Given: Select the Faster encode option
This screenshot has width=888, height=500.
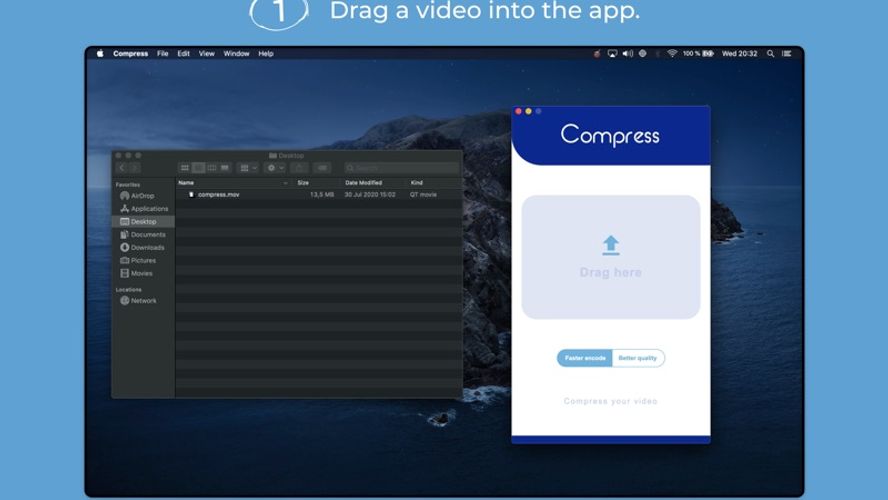Looking at the screenshot, I should [584, 358].
